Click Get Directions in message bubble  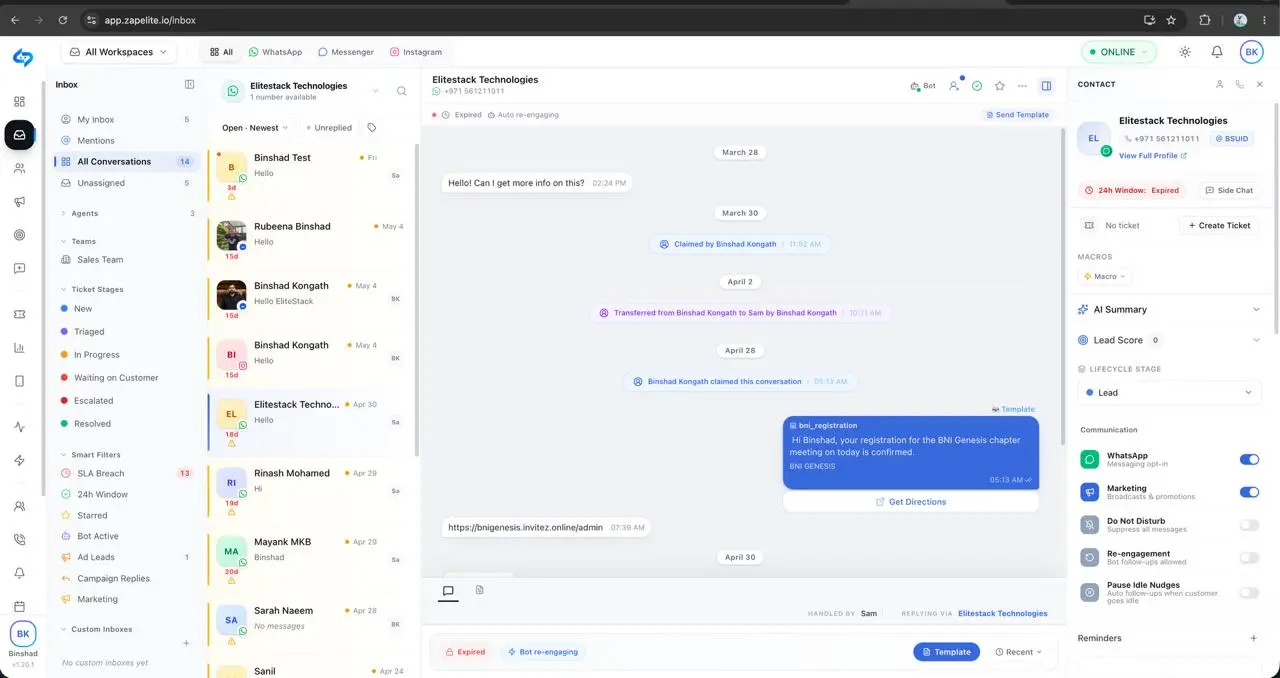tap(911, 502)
